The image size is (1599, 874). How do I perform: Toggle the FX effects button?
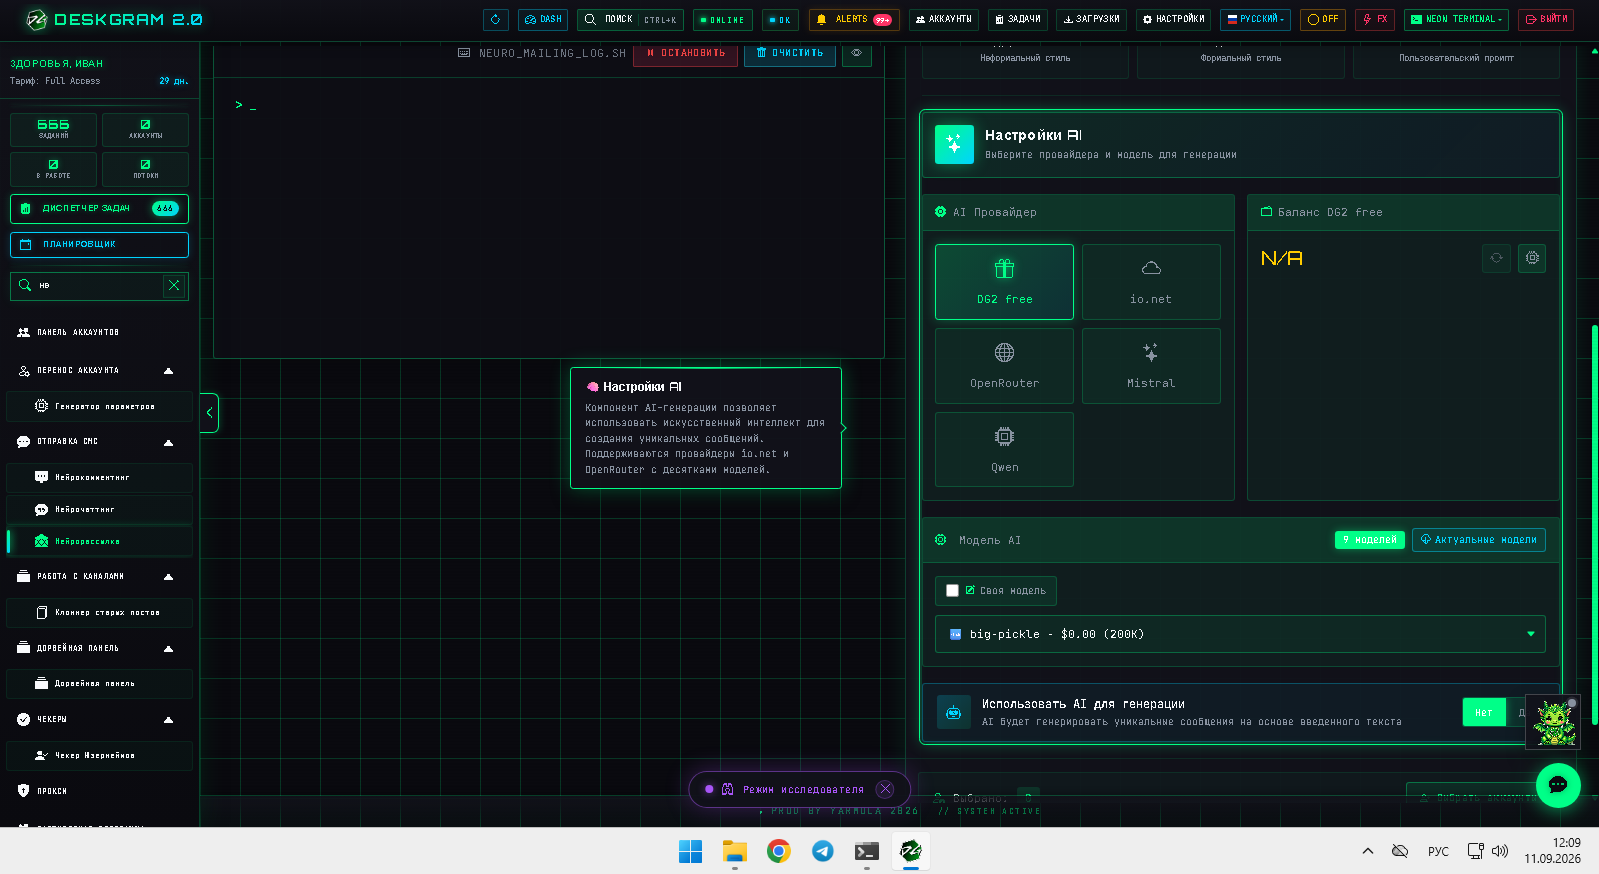(x=1375, y=19)
